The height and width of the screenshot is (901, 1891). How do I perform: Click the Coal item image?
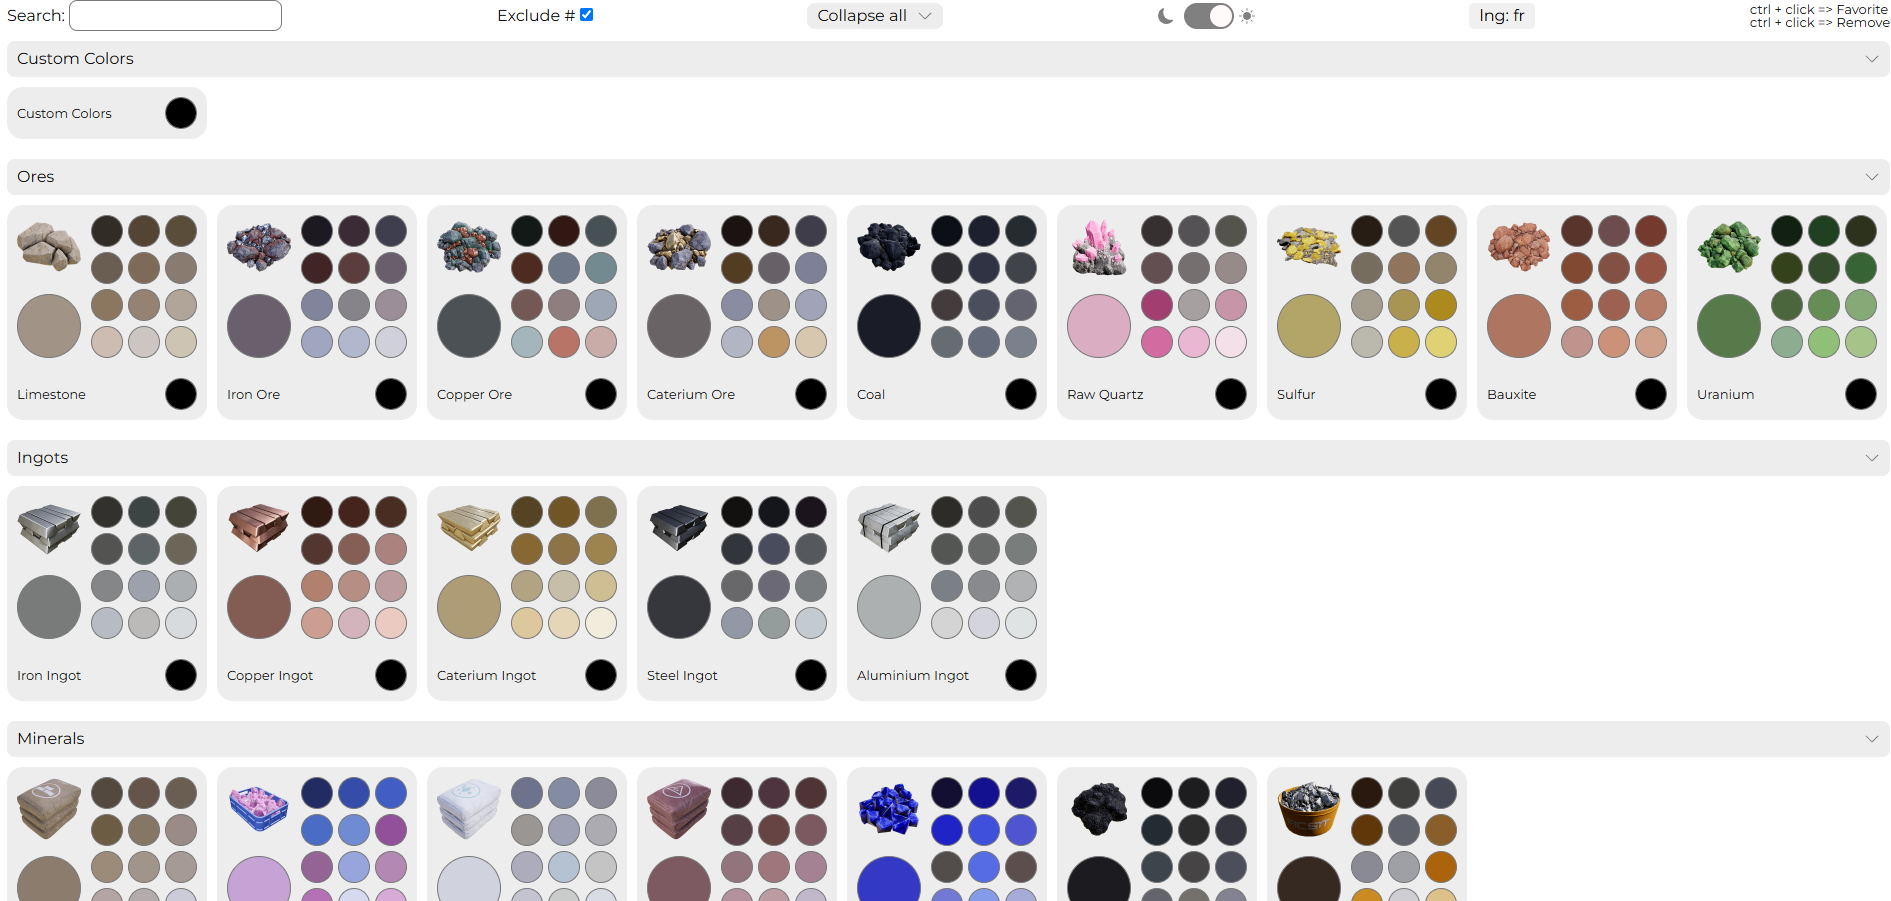pyautogui.click(x=889, y=248)
